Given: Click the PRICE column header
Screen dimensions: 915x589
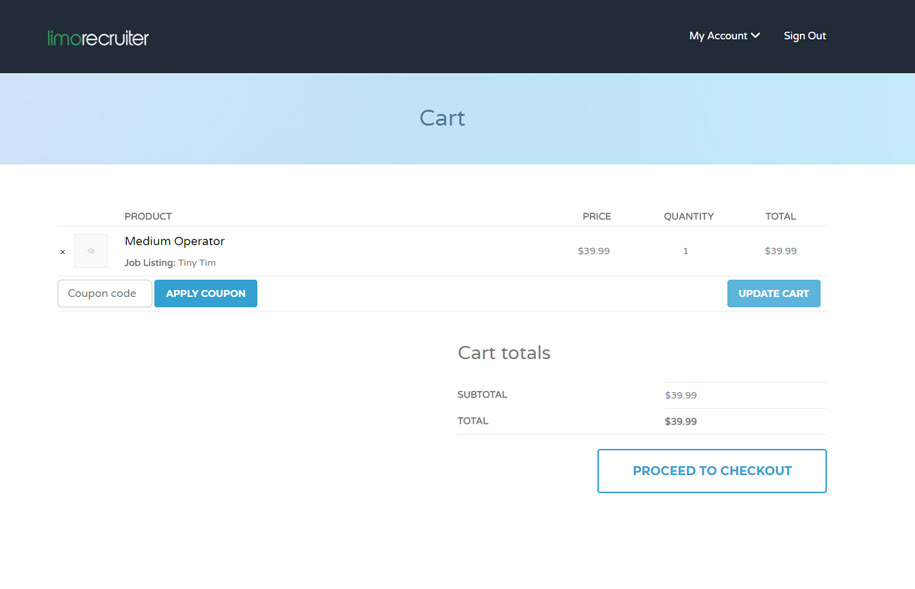Looking at the screenshot, I should (x=596, y=216).
